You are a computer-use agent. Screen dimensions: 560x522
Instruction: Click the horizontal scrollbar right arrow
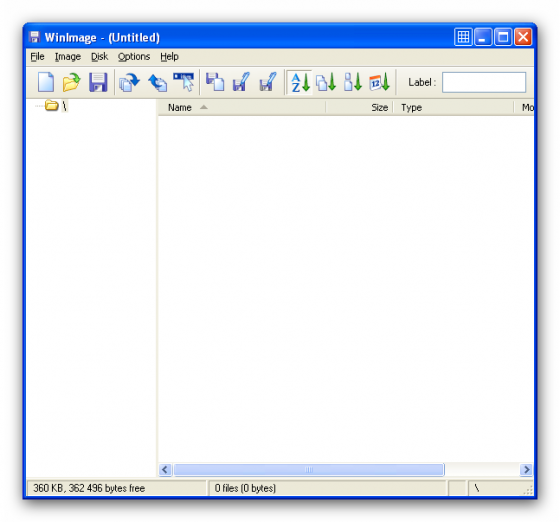[526, 470]
